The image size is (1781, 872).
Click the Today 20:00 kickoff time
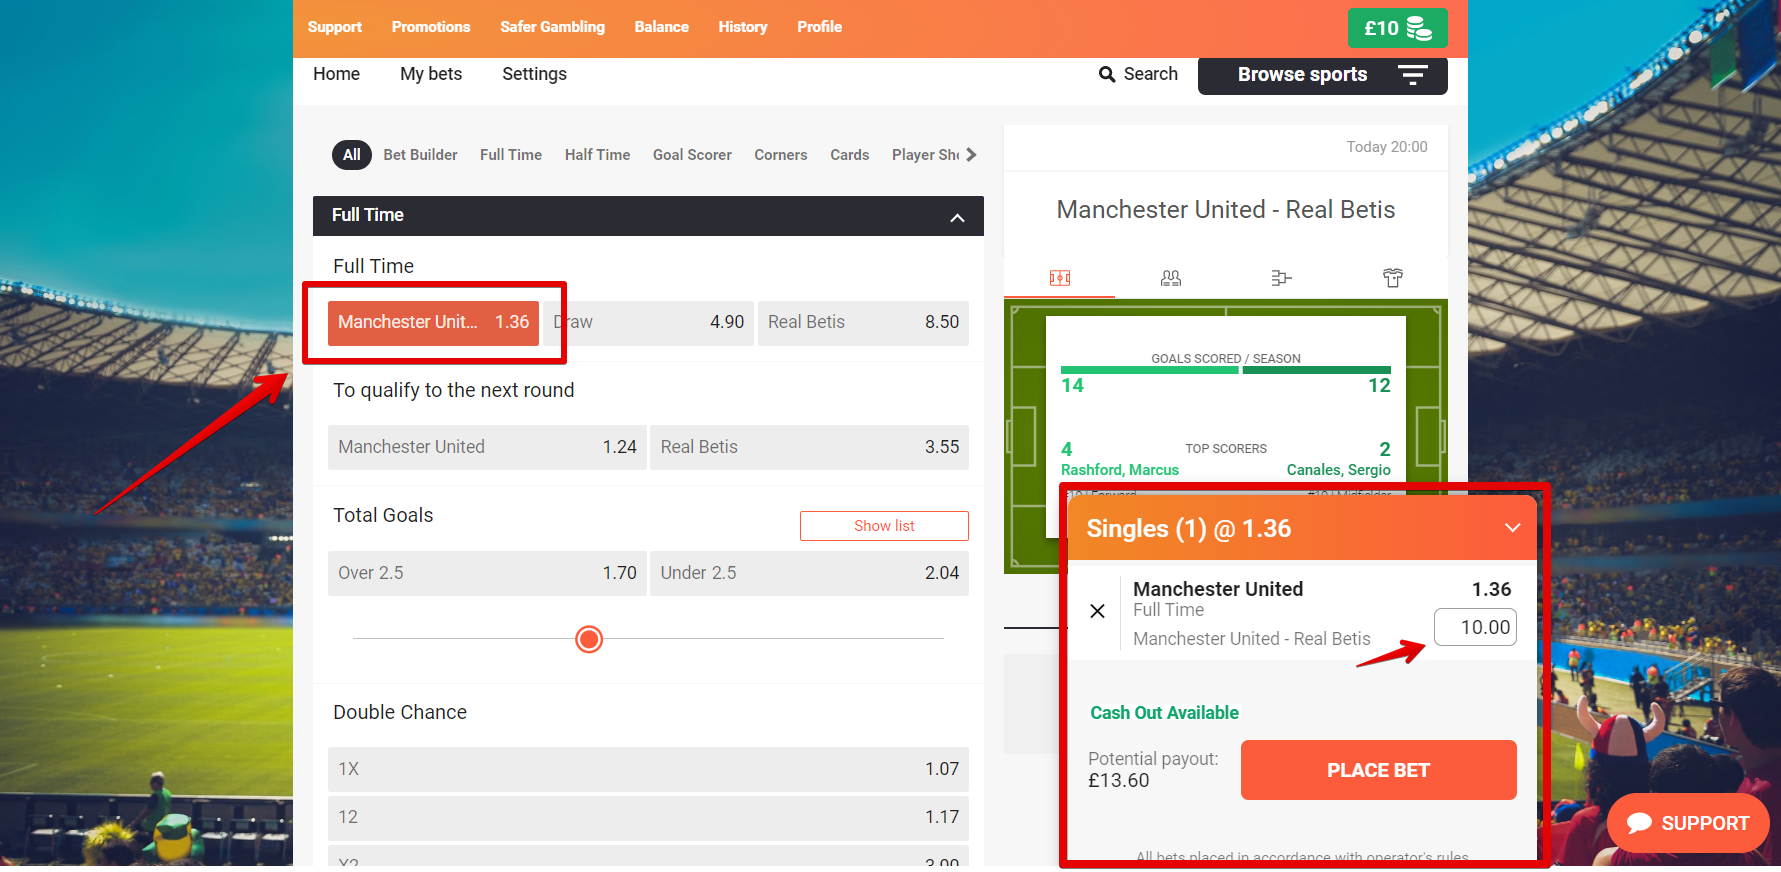pyautogui.click(x=1387, y=147)
